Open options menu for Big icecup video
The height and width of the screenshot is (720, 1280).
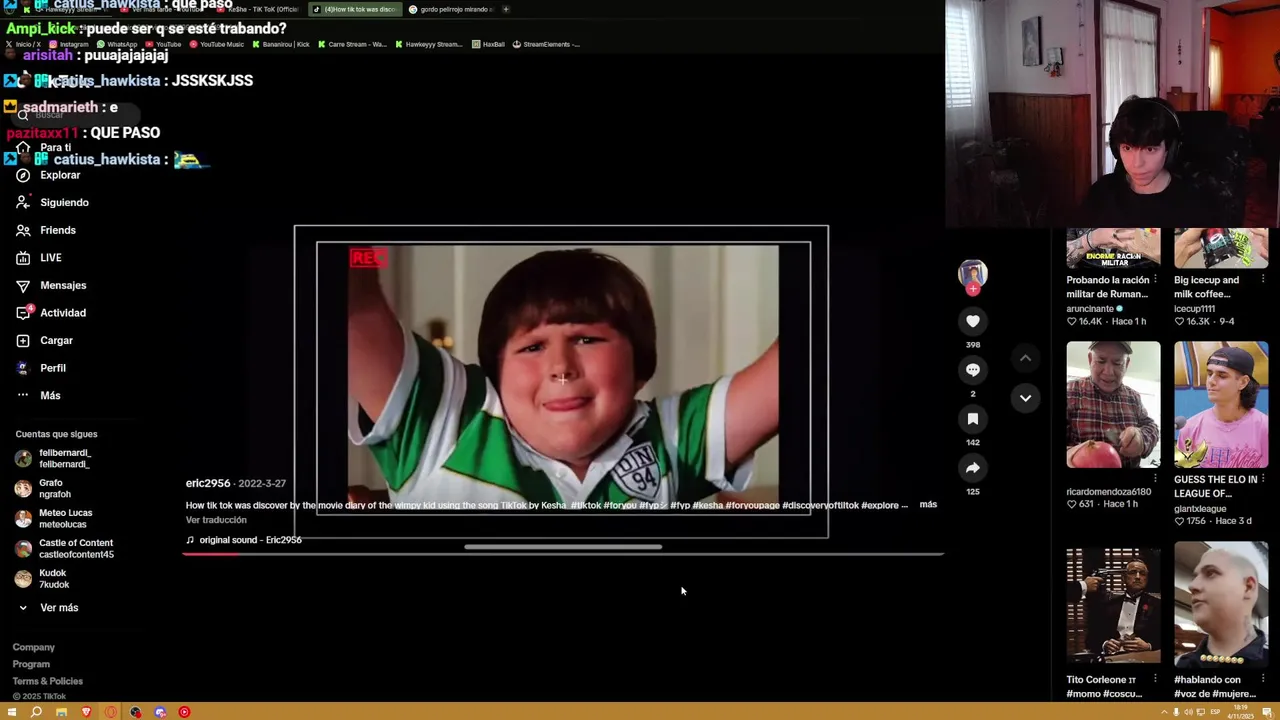pyautogui.click(x=1264, y=280)
